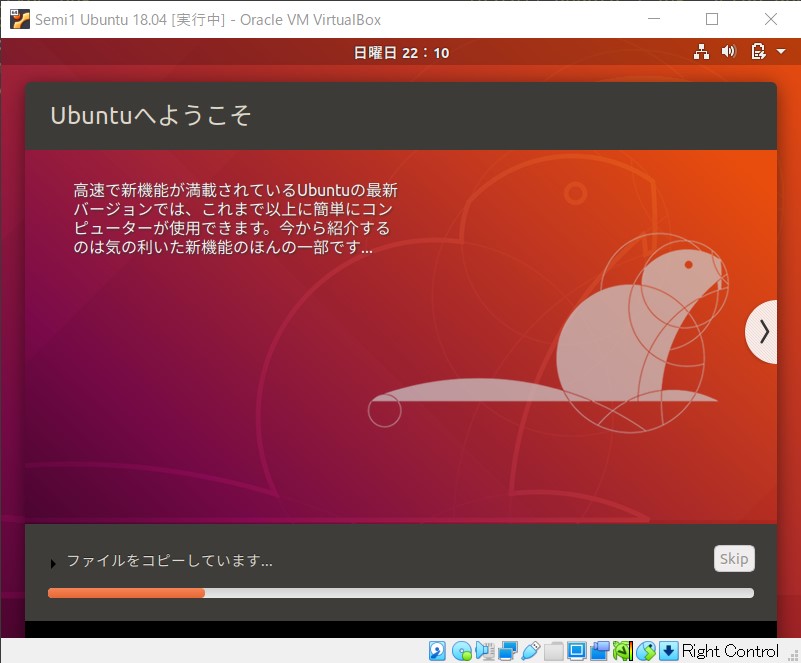
Task: Click the optical disc status icon
Action: tap(462, 651)
